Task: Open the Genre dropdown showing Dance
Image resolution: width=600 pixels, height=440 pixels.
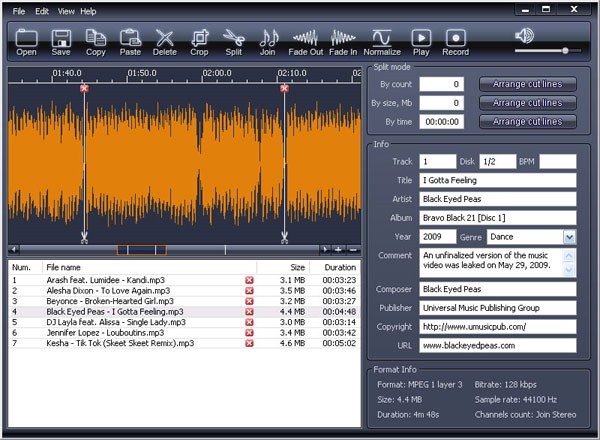Action: click(x=569, y=237)
